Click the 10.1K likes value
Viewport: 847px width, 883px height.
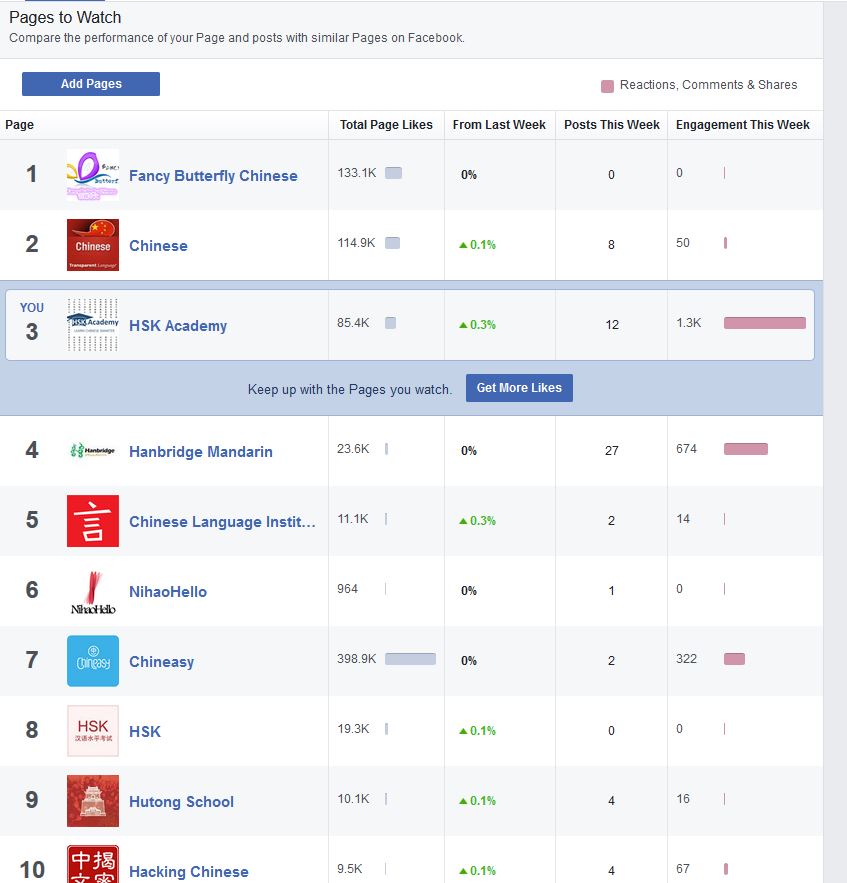click(x=353, y=799)
